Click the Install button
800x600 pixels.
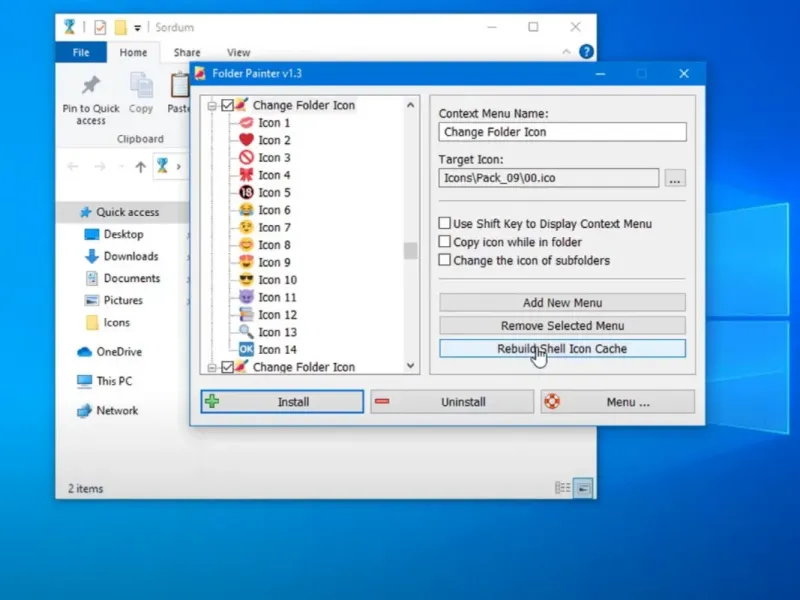point(282,402)
